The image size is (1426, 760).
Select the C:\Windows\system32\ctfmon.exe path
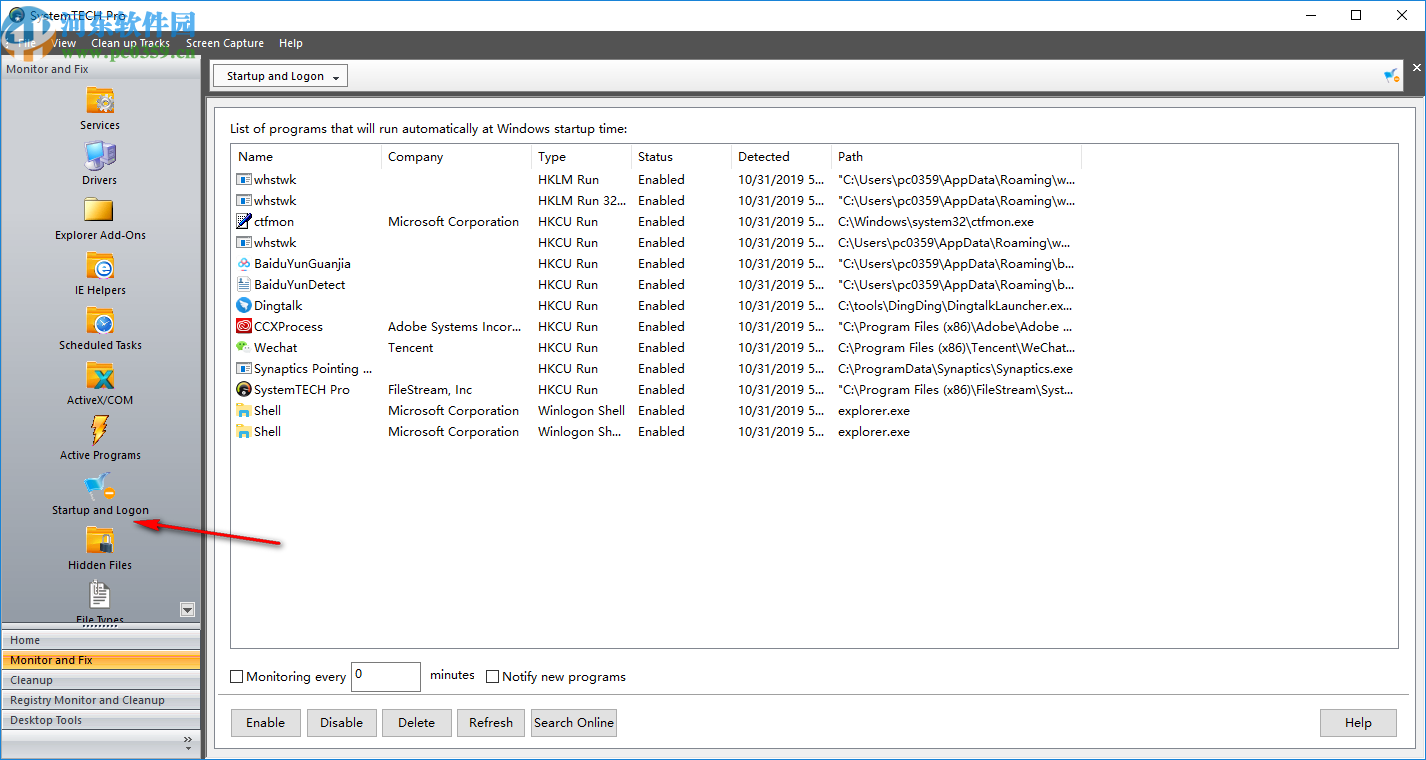(936, 222)
